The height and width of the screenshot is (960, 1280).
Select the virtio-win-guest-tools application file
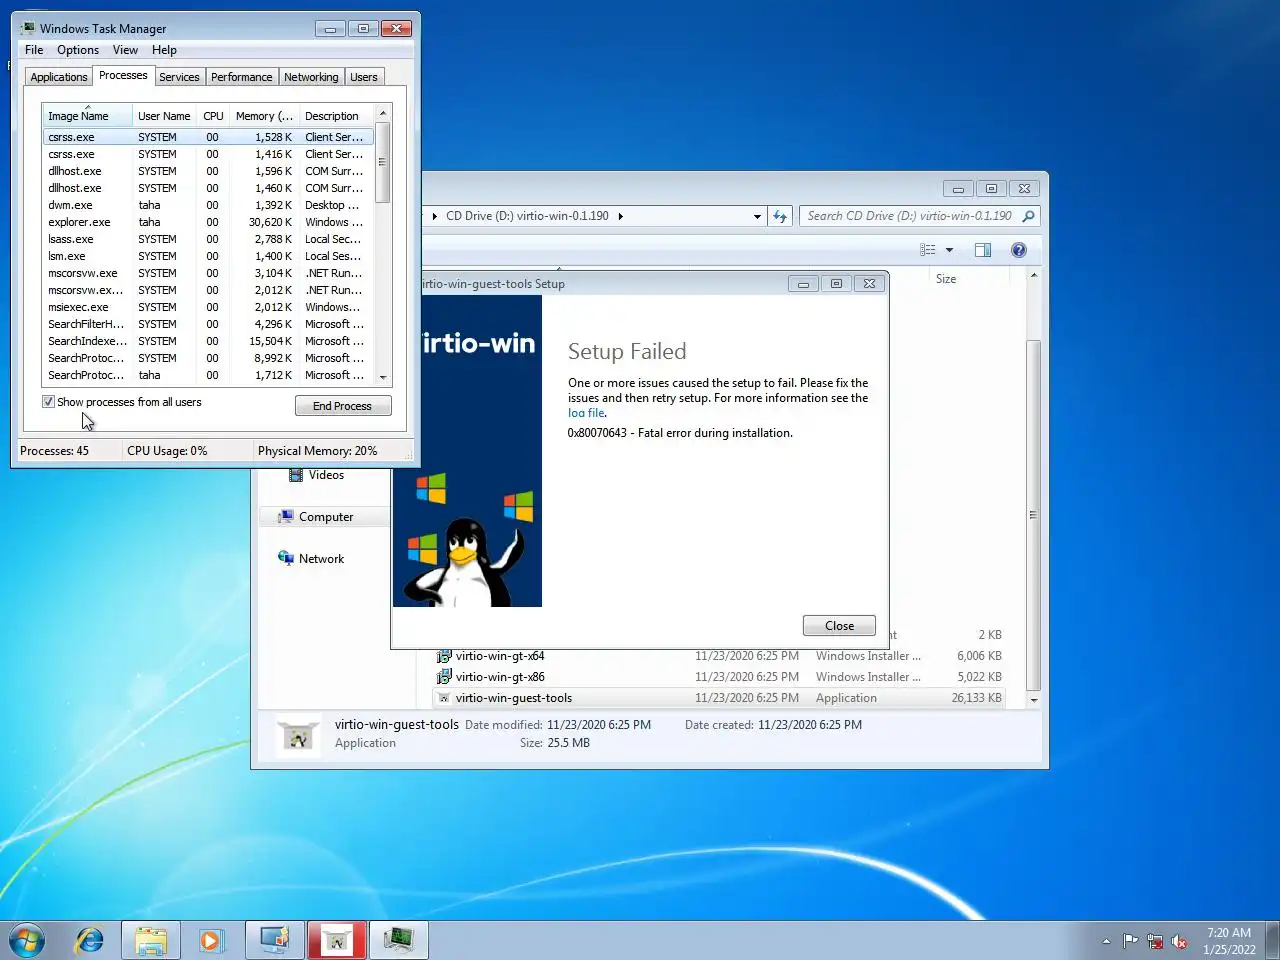pyautogui.click(x=720, y=698)
